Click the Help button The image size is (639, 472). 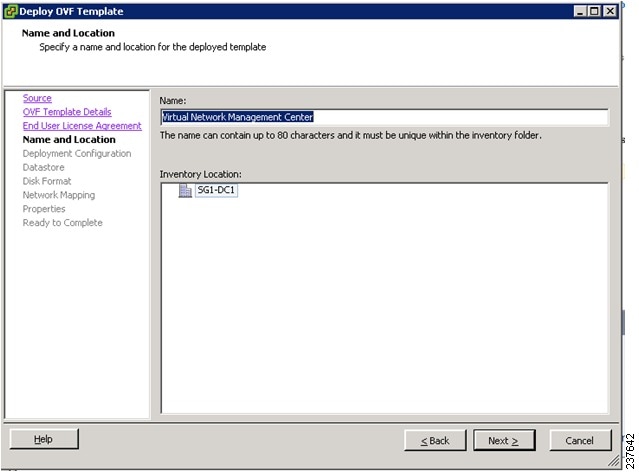pos(44,439)
